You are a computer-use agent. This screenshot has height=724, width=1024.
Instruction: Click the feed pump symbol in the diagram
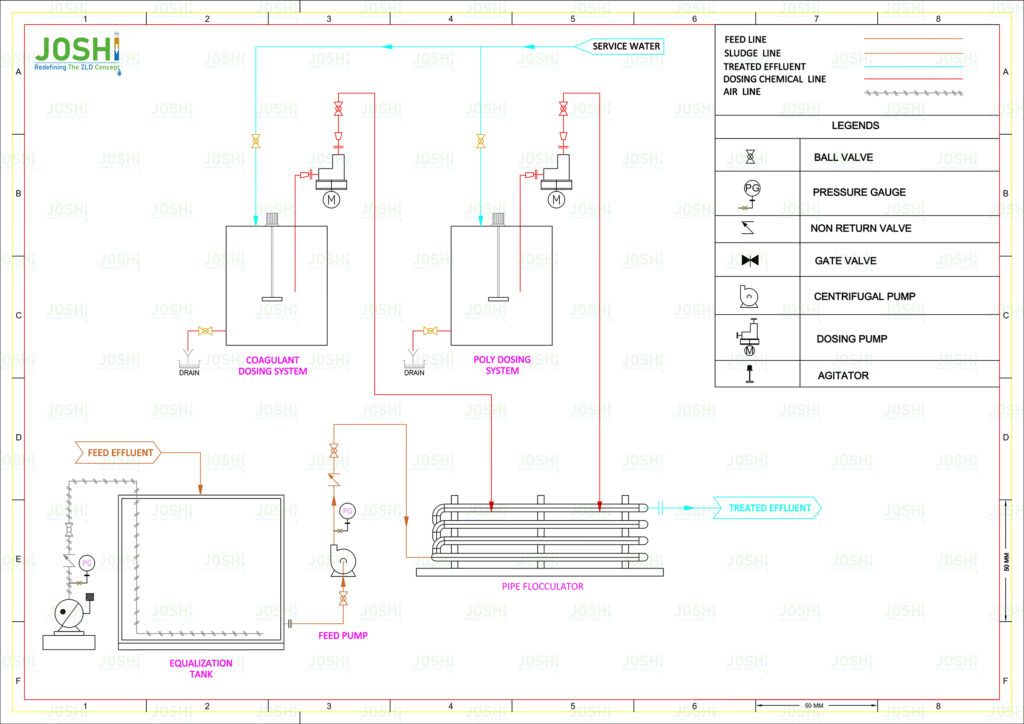(343, 560)
